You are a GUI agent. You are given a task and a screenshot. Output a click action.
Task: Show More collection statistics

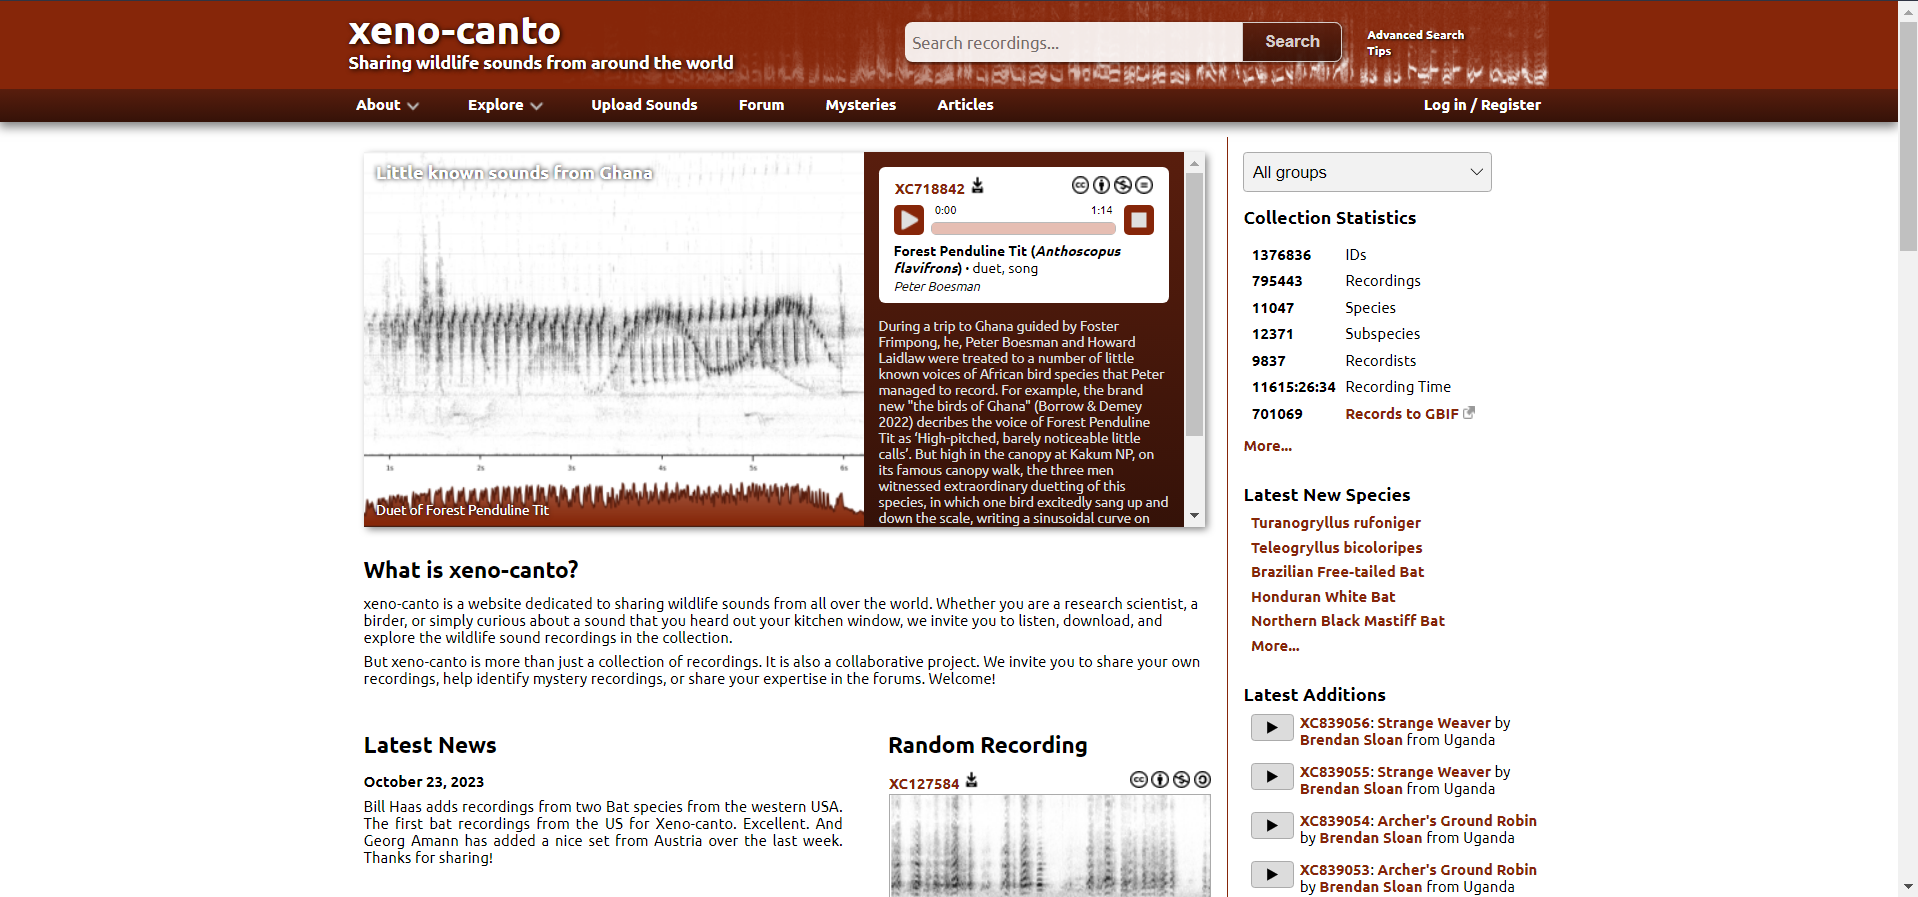(1267, 446)
